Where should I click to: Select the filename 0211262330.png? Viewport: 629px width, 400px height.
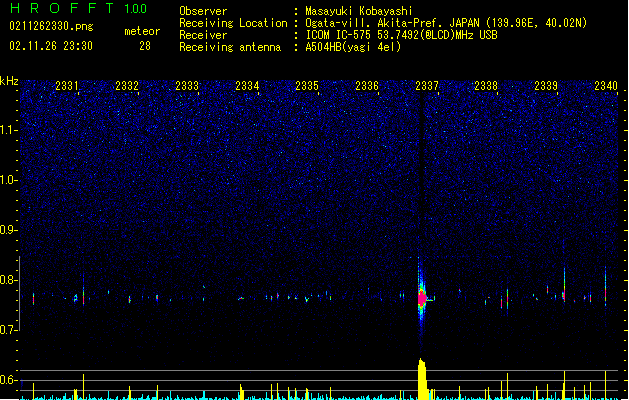pyautogui.click(x=51, y=27)
